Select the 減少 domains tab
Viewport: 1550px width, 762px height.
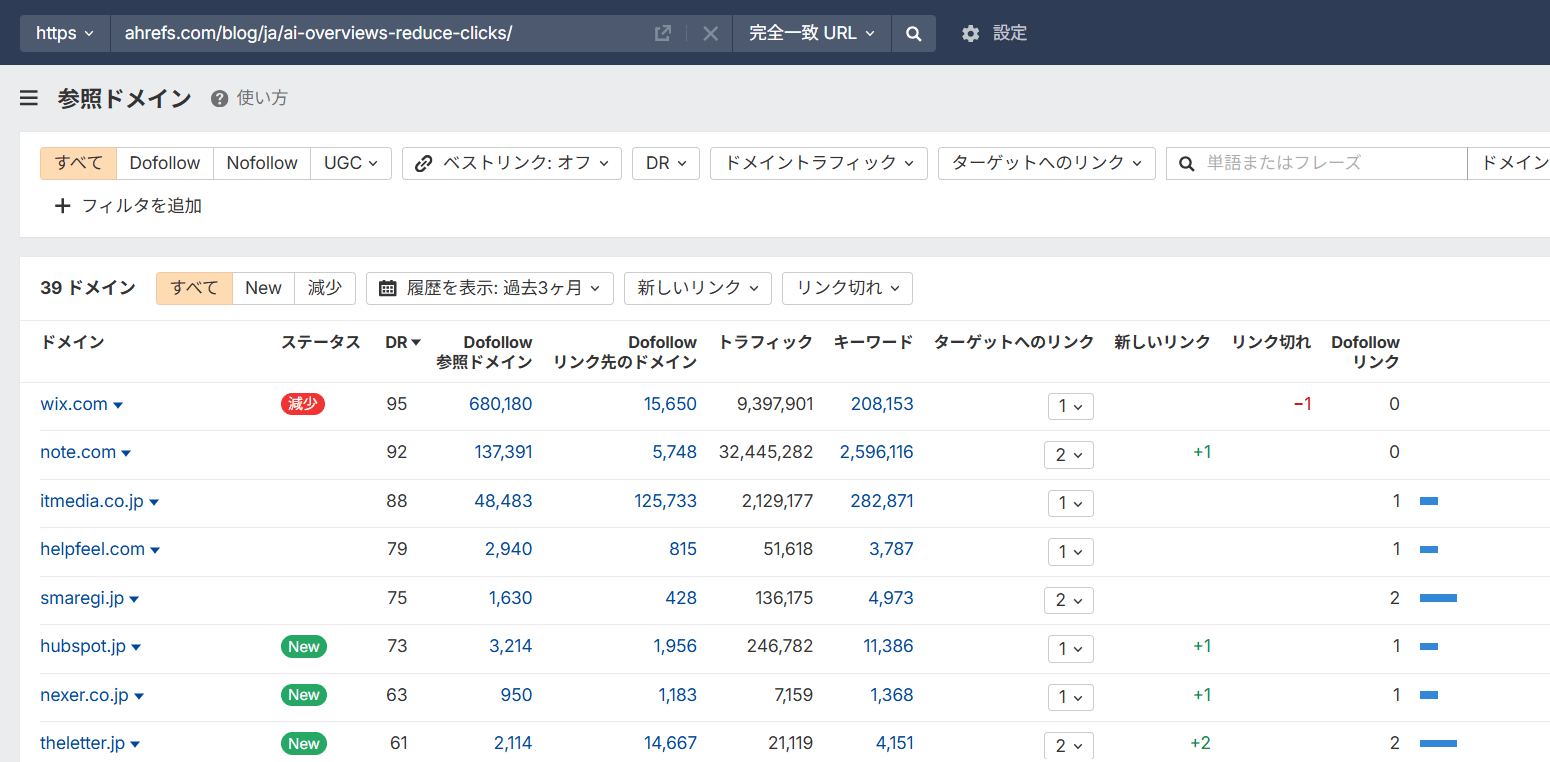(325, 288)
